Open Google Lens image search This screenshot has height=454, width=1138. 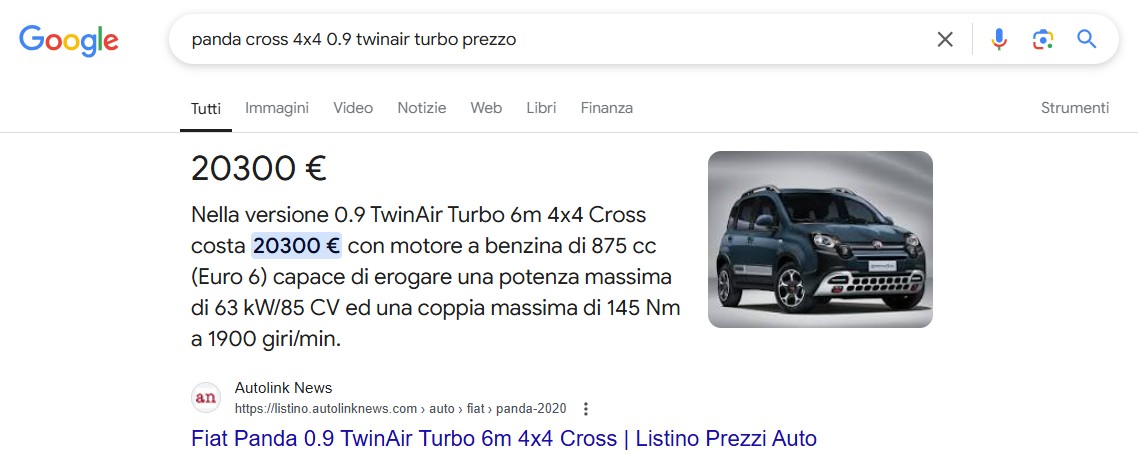tap(1043, 39)
